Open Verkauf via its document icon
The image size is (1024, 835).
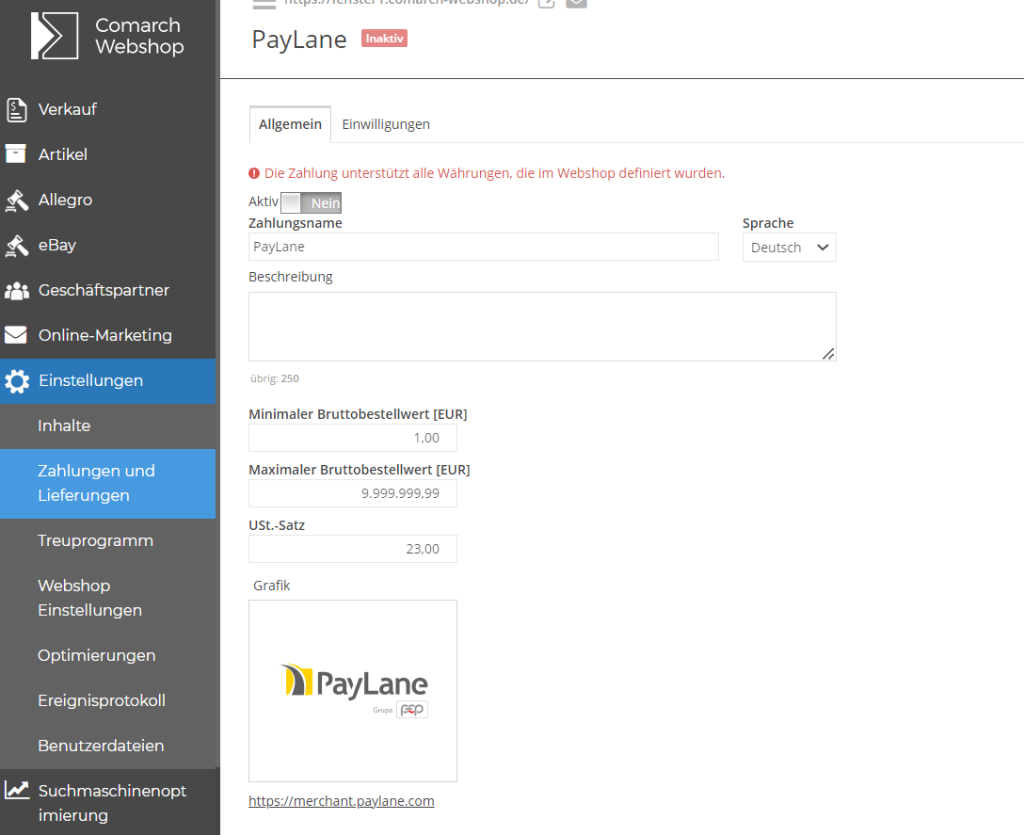pos(16,110)
